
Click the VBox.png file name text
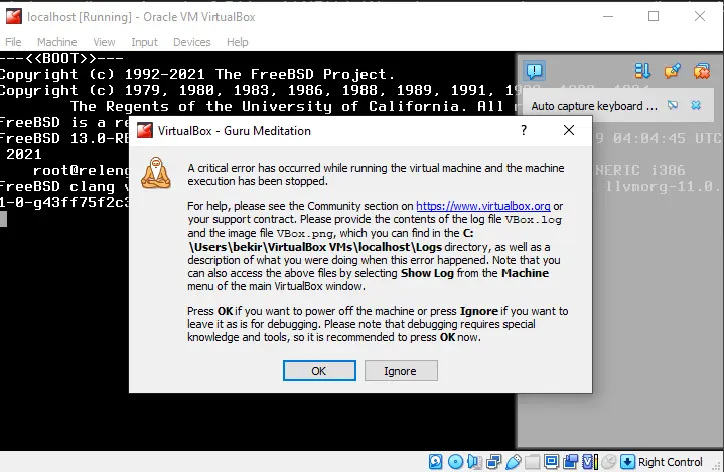(304, 233)
